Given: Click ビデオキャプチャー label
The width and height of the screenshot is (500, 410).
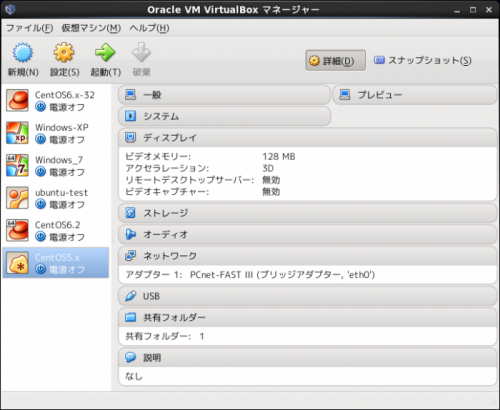Looking at the screenshot, I should [167, 192].
